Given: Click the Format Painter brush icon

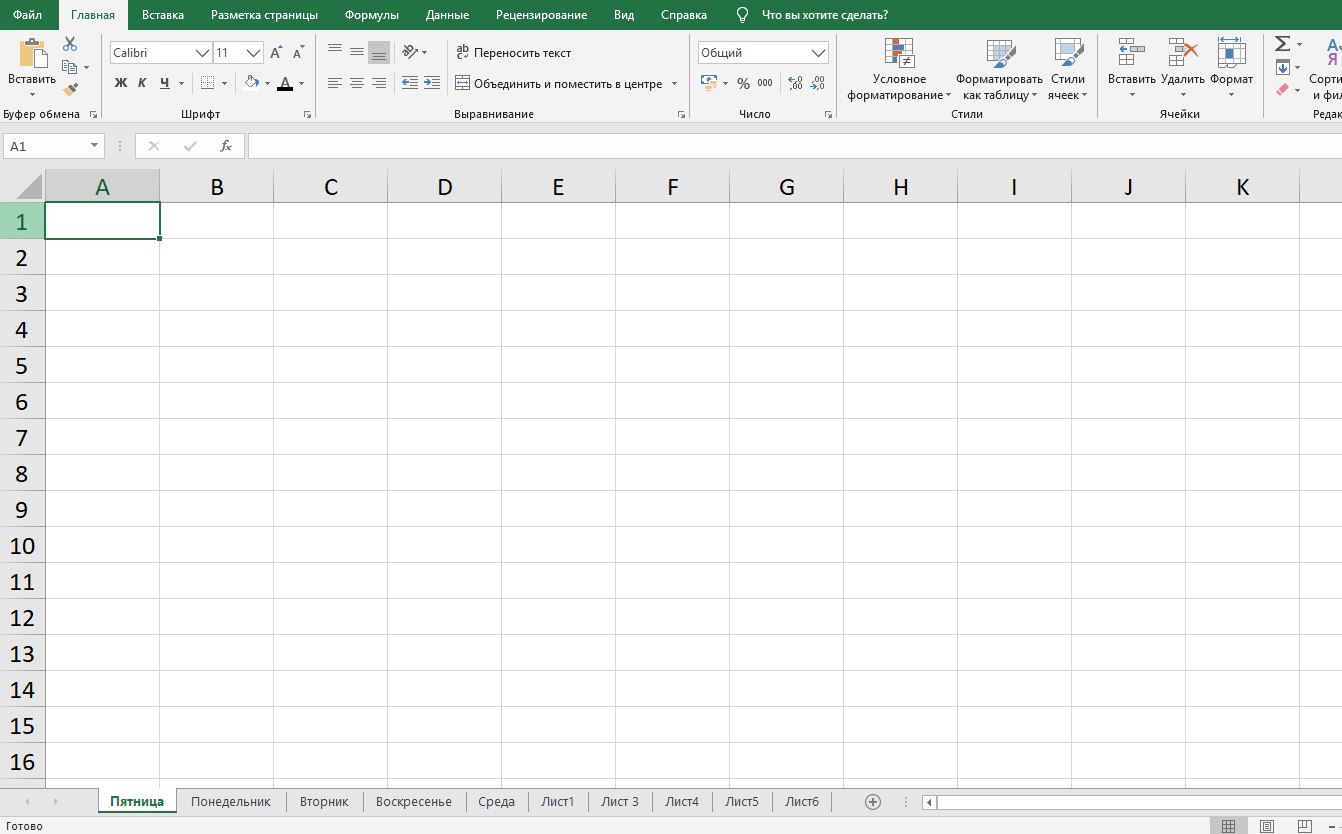Looking at the screenshot, I should (x=70, y=89).
